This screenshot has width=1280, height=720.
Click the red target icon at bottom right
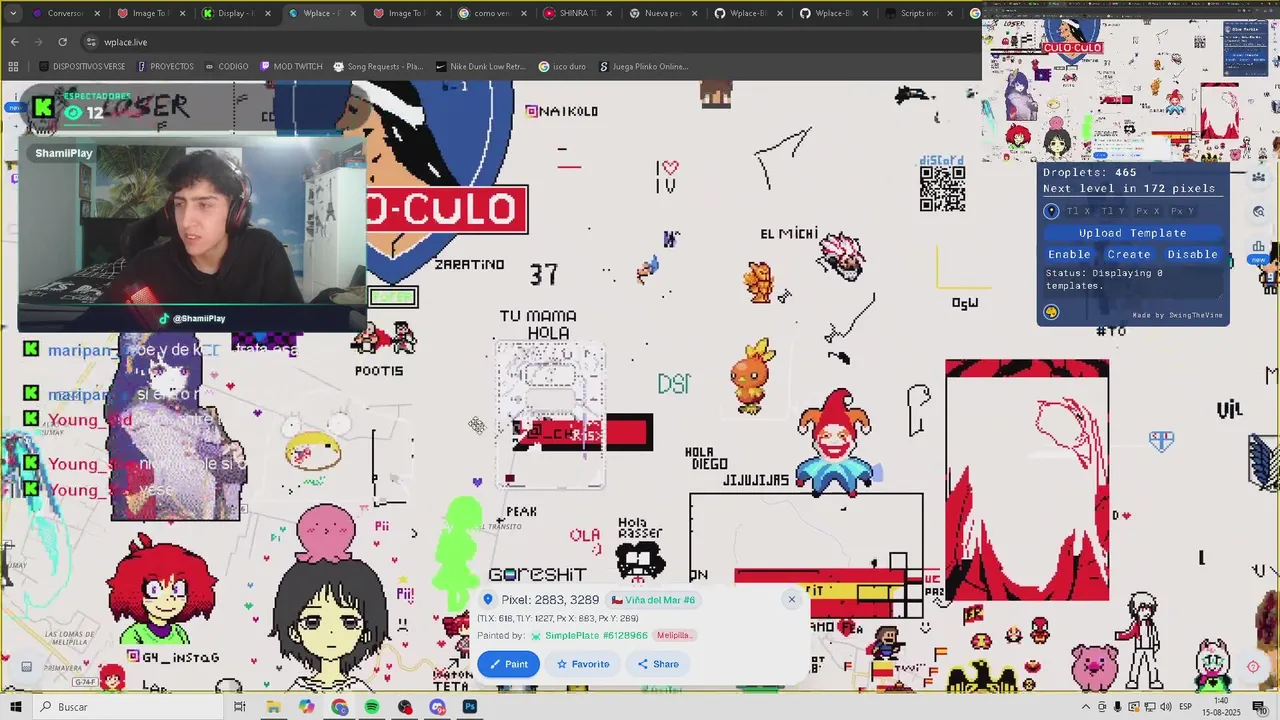[x=1253, y=667]
